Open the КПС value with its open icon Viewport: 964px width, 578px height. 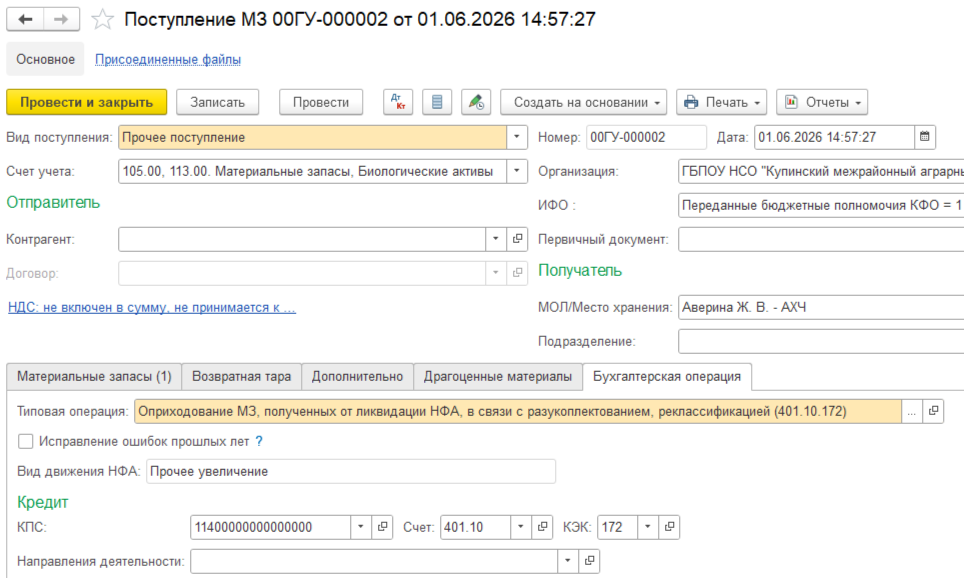point(382,527)
